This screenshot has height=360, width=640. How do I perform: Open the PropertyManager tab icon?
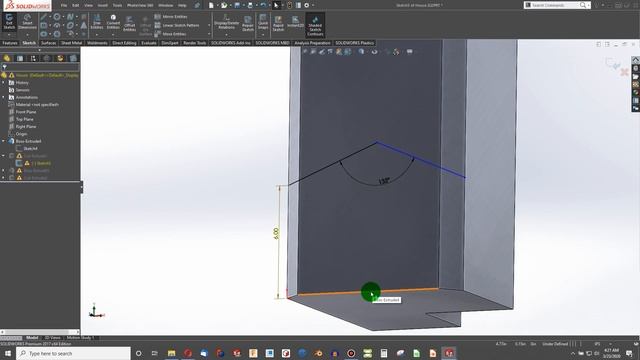click(20, 58)
